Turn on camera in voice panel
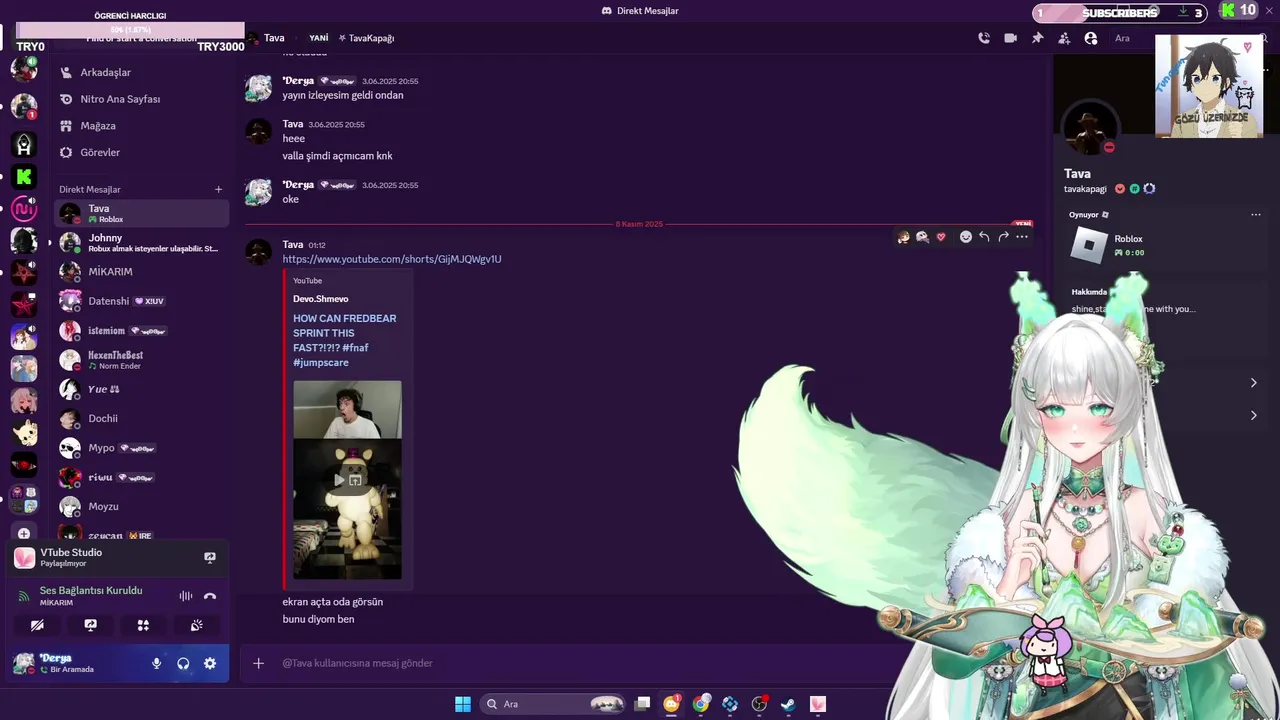 pos(37,625)
